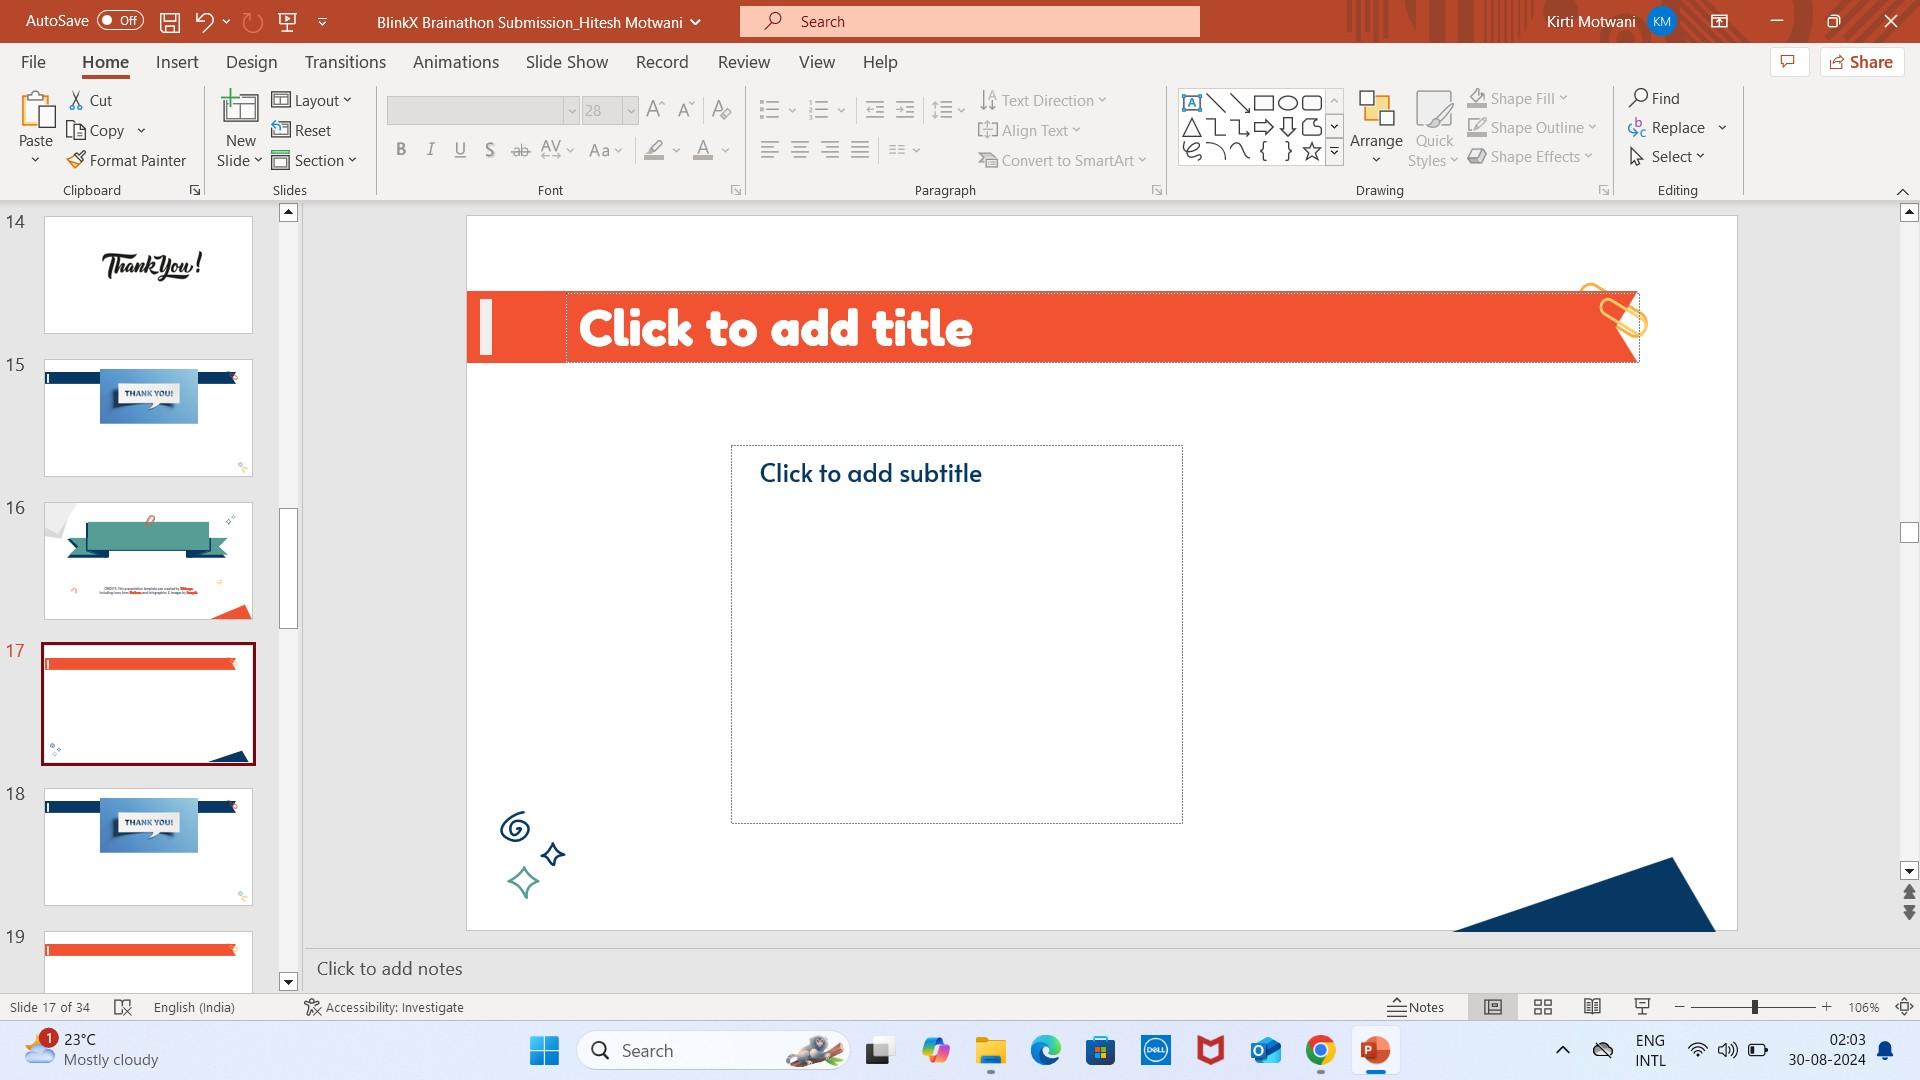The height and width of the screenshot is (1080, 1920).
Task: Start Slide Show from status bar icon
Action: point(1642,1007)
